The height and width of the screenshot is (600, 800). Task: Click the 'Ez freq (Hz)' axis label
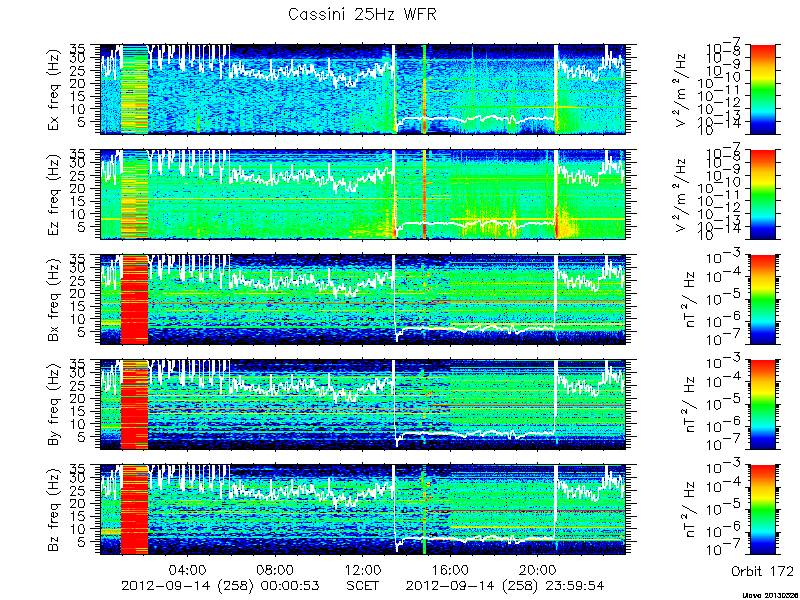point(55,195)
